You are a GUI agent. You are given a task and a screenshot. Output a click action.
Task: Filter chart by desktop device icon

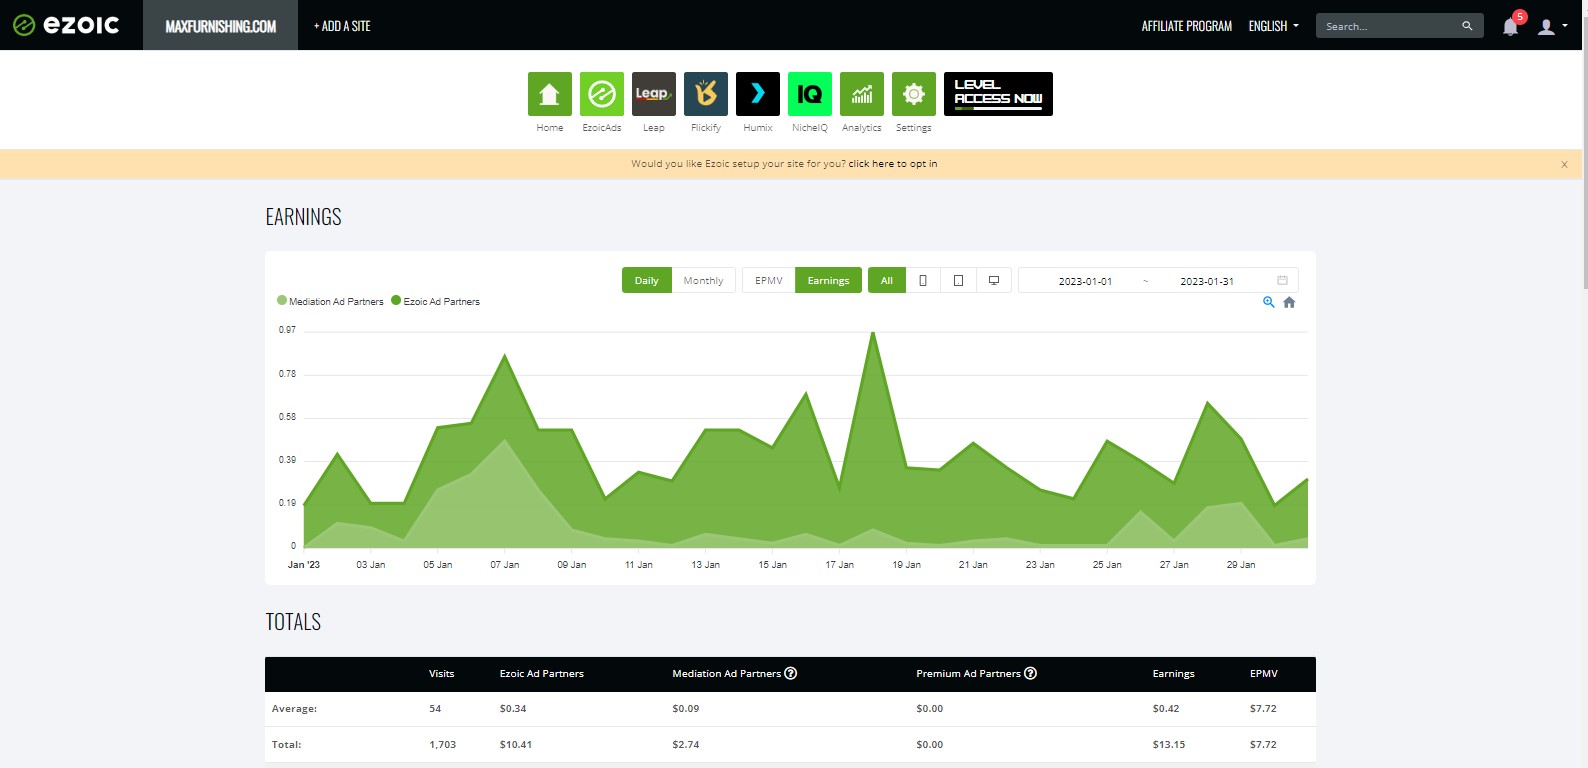tap(994, 280)
